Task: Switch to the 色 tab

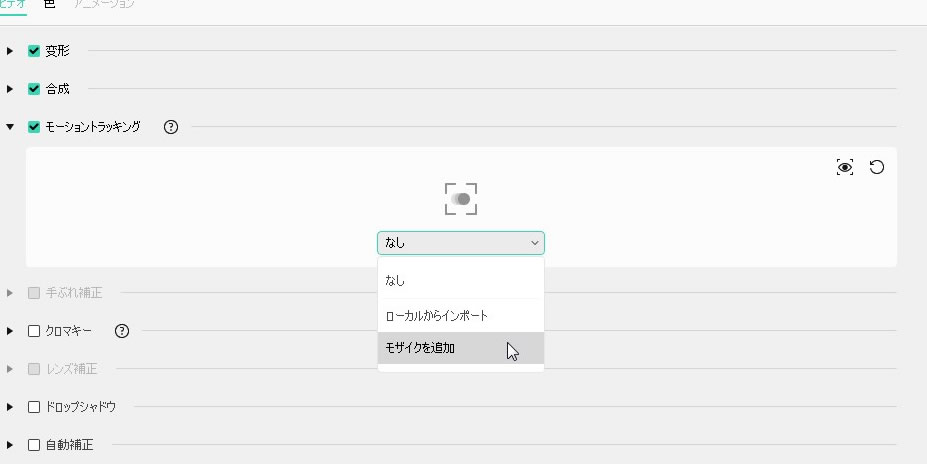Action: 50,4
